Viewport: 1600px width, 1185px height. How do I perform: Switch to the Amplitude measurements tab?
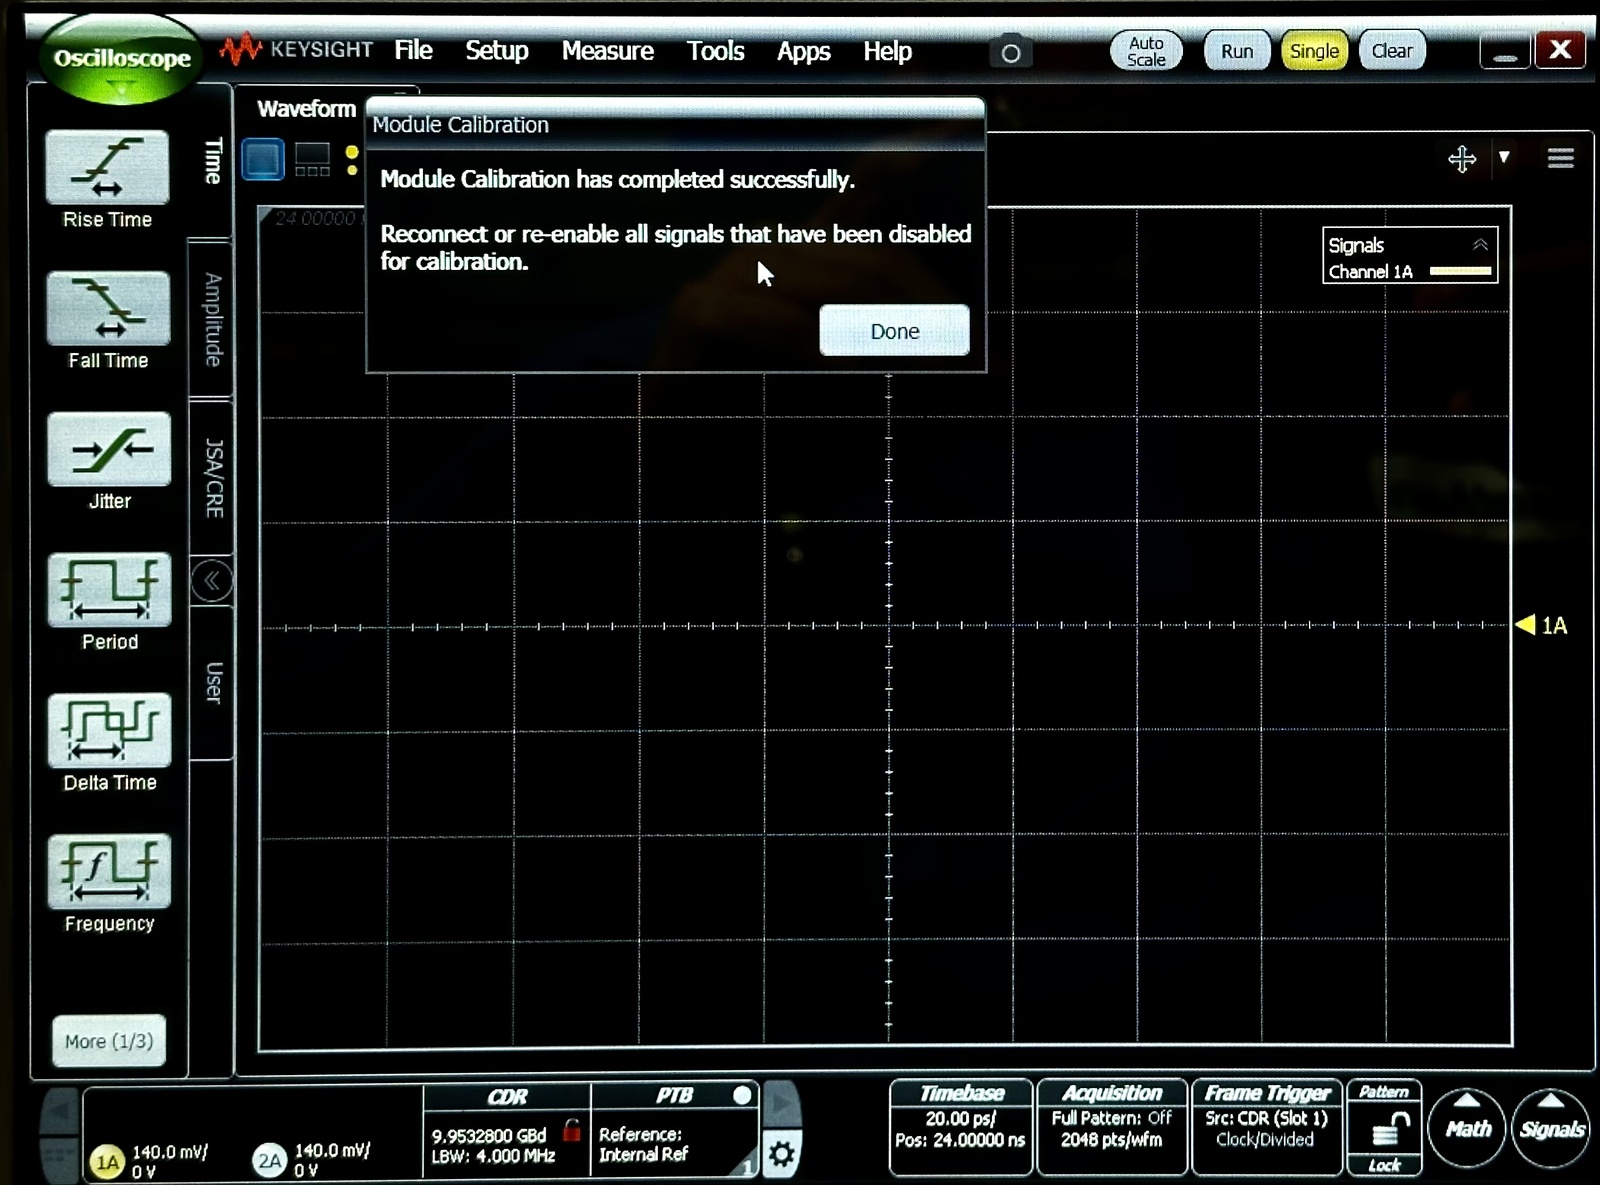(210, 315)
